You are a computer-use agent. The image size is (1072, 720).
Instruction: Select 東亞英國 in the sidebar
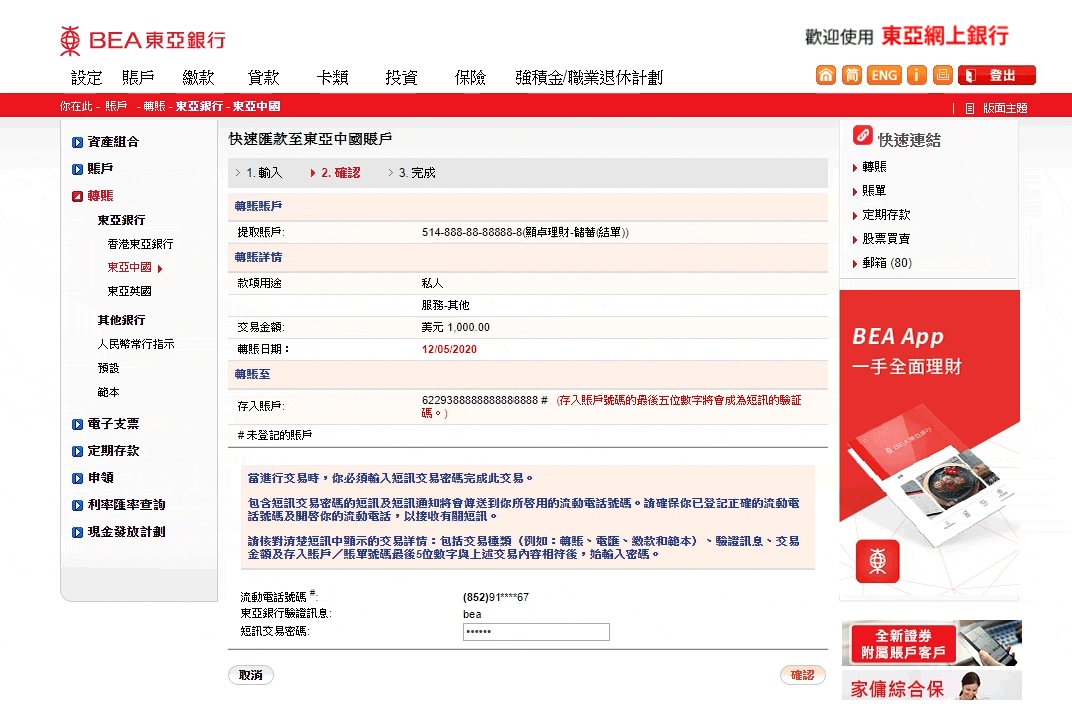click(129, 291)
